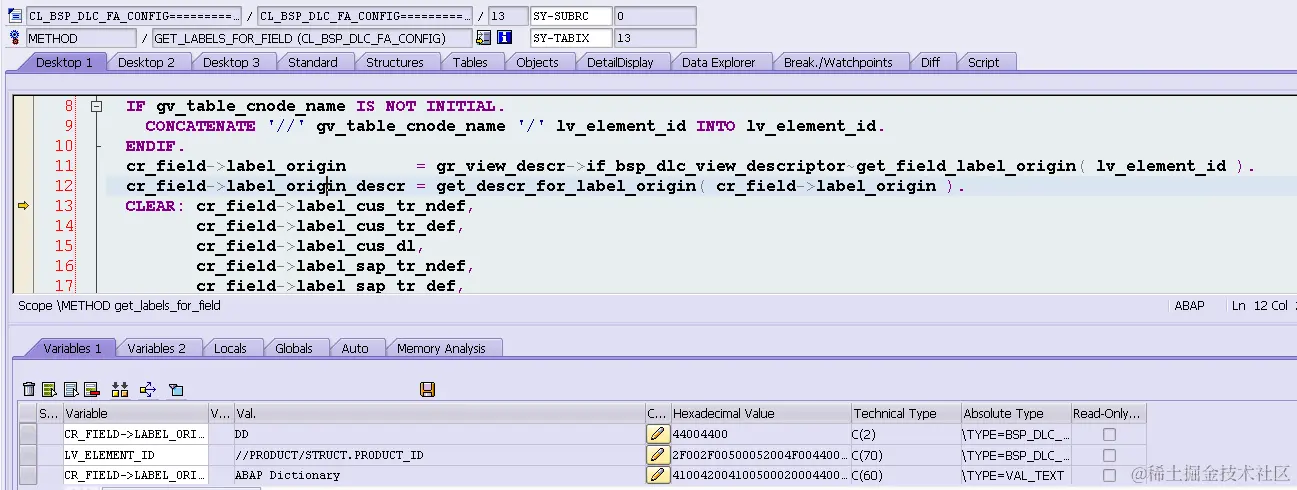Open the Memory Analysis tab
The height and width of the screenshot is (490, 1297).
tap(441, 348)
